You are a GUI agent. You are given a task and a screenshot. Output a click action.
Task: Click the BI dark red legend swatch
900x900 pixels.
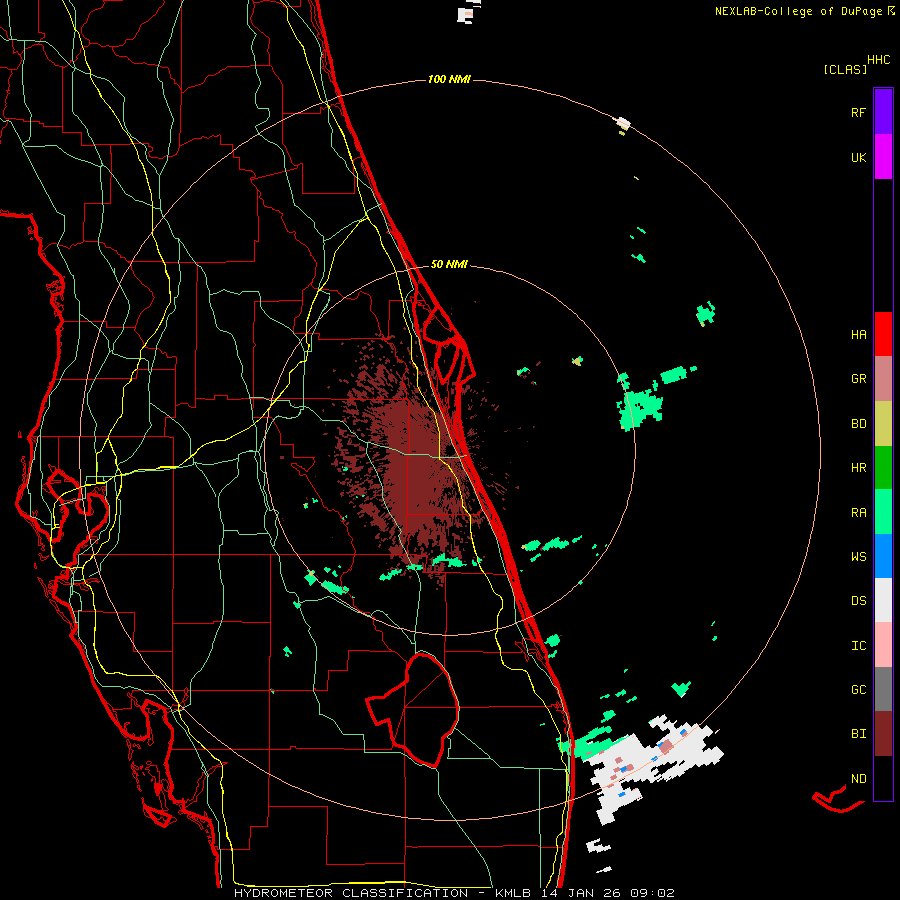point(883,734)
